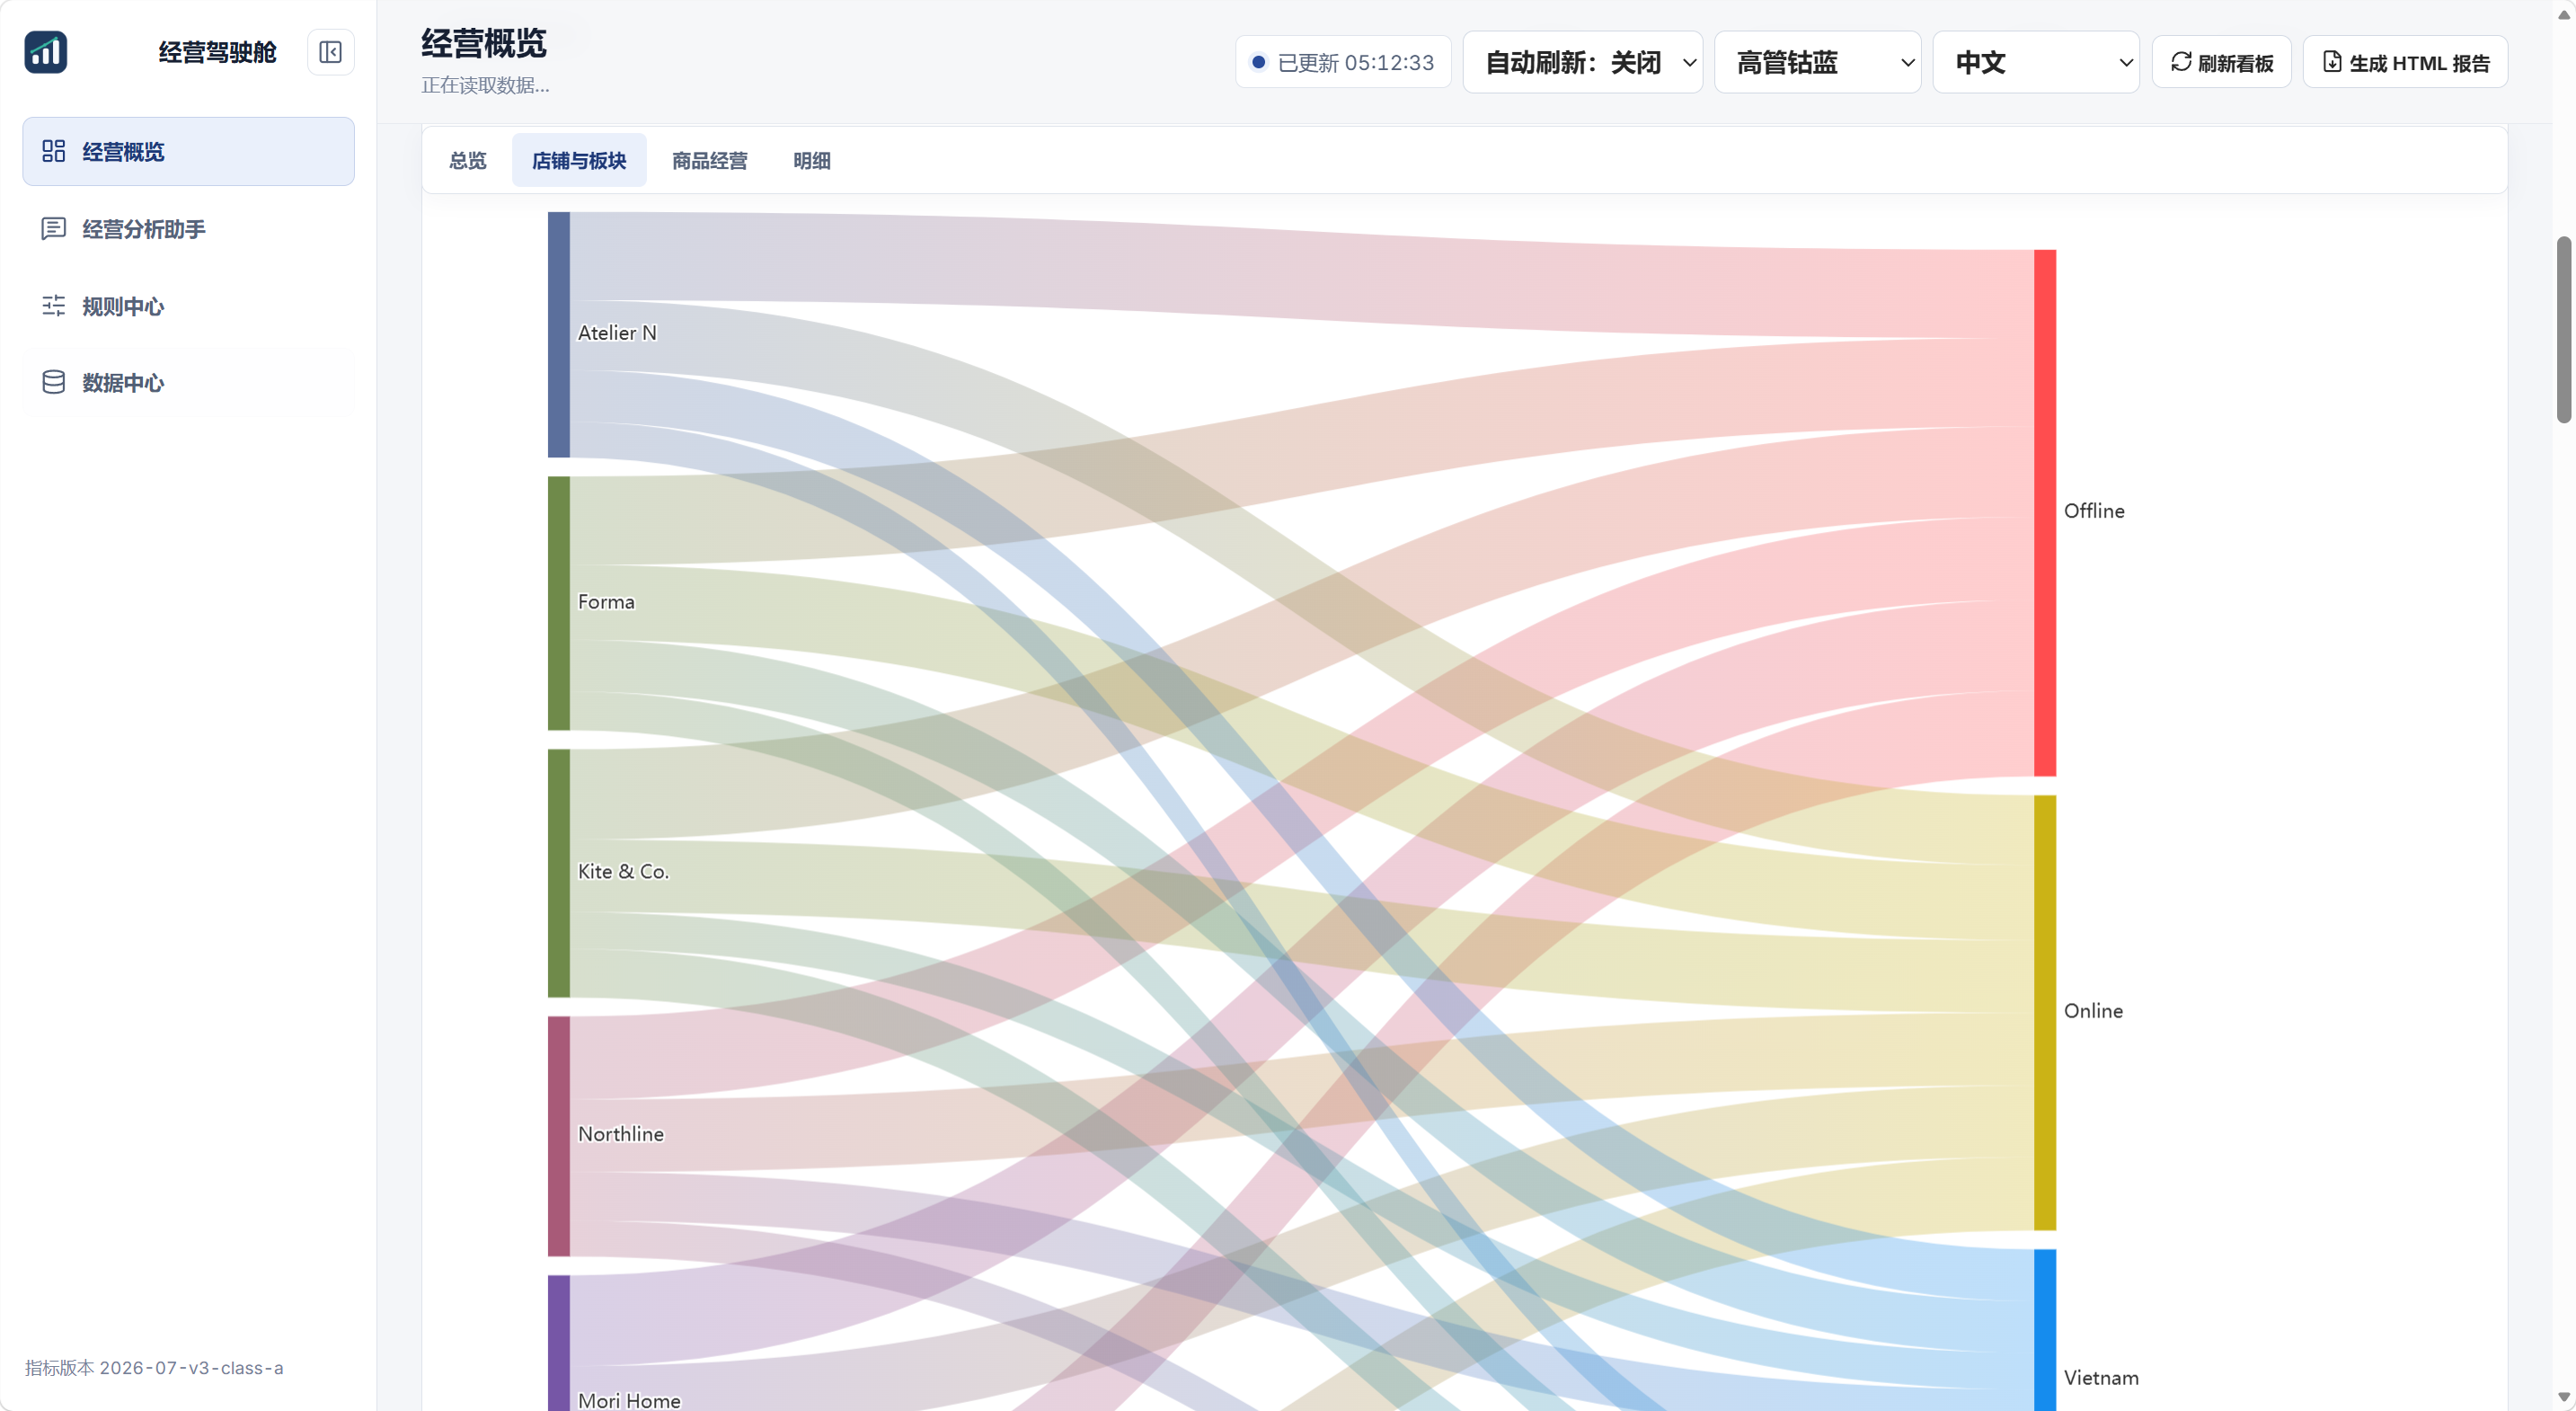Open the 高管钴蓝 theme dropdown
The height and width of the screenshot is (1411, 2576).
[1818, 62]
